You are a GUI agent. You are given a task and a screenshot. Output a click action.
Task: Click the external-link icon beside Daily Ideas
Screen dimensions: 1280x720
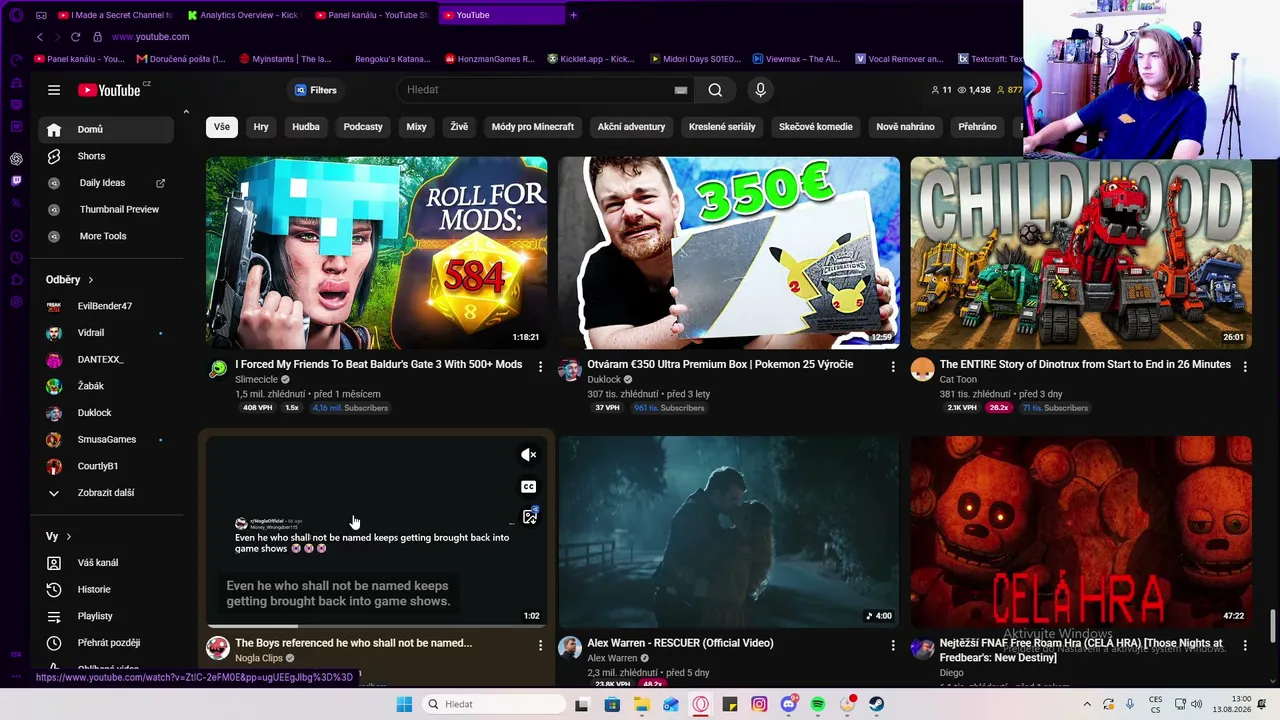coord(160,183)
